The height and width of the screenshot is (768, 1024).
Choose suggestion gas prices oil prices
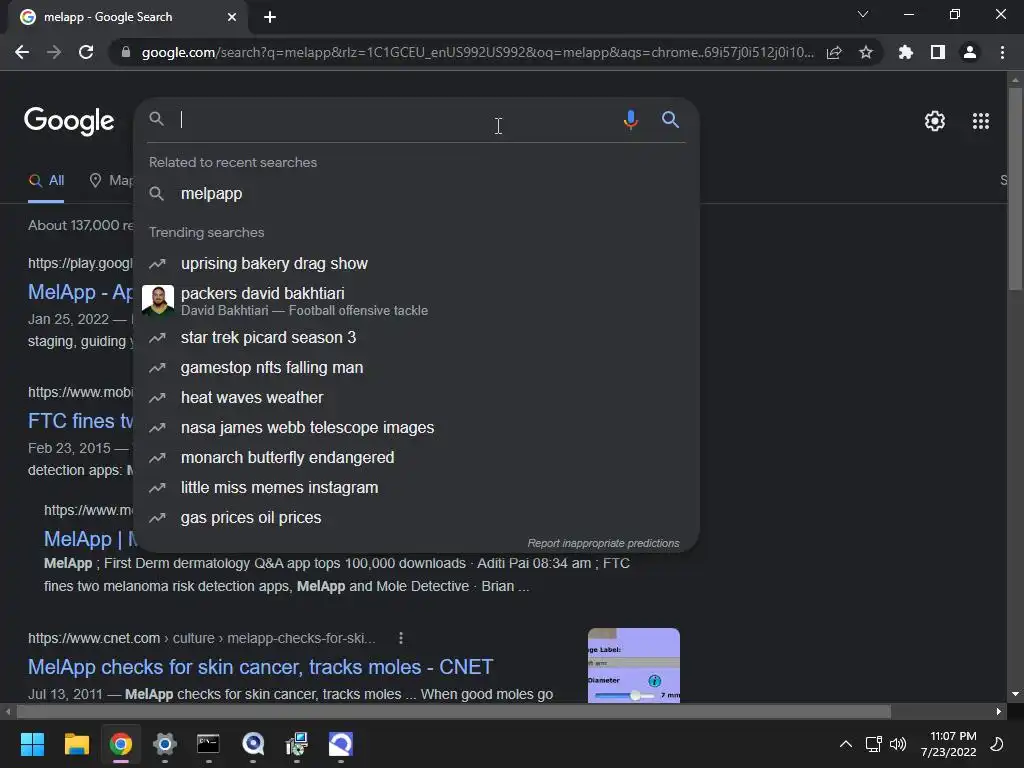click(417, 517)
